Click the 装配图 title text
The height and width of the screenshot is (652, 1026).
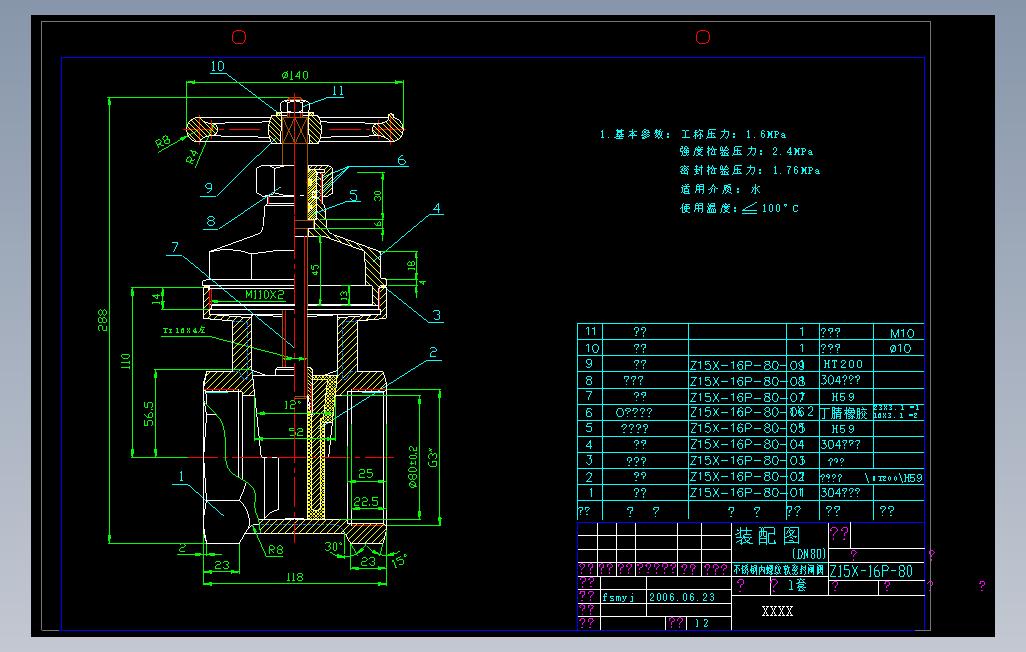(768, 536)
